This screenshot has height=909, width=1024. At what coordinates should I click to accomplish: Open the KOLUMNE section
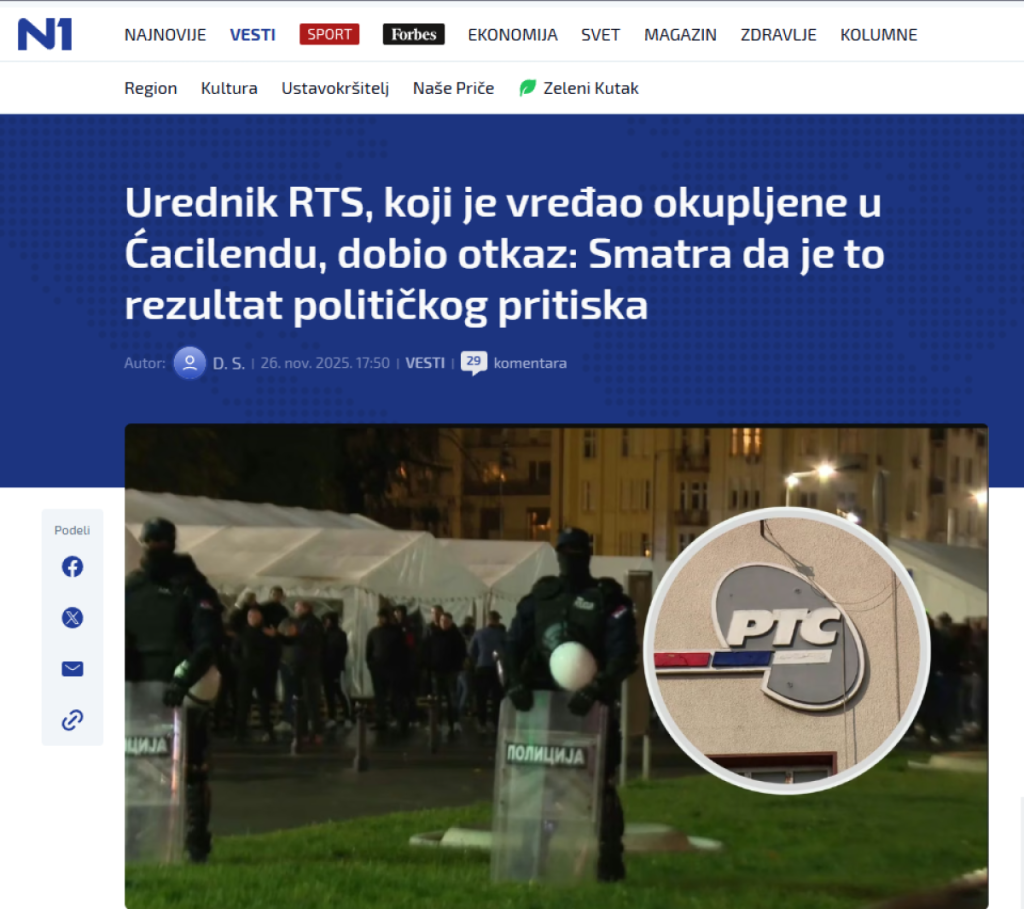tap(878, 35)
